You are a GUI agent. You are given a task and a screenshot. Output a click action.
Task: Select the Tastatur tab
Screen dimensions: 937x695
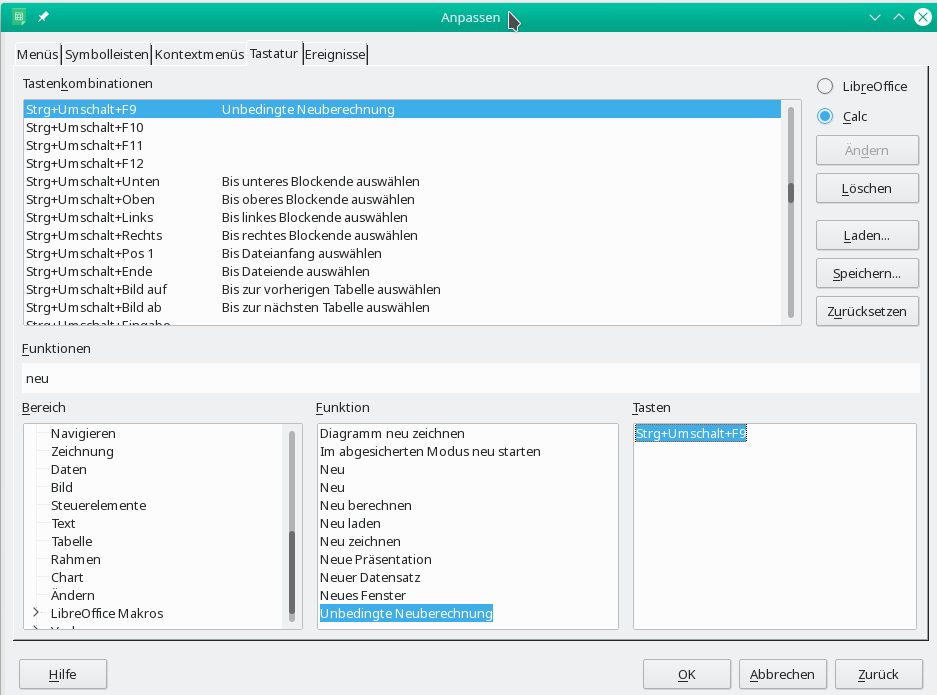click(x=274, y=54)
